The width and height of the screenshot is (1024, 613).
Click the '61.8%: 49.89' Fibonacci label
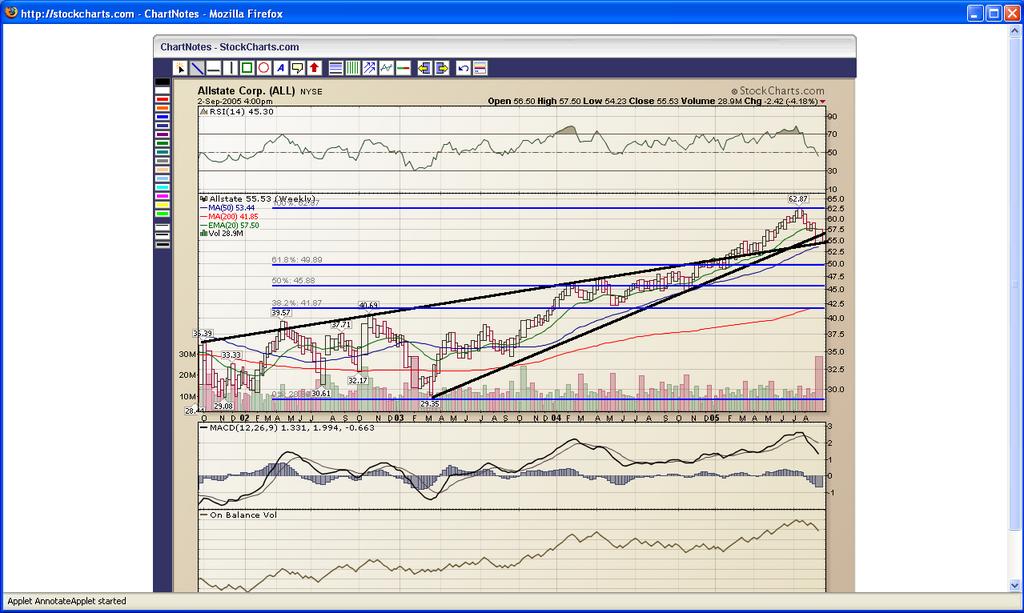pos(297,260)
